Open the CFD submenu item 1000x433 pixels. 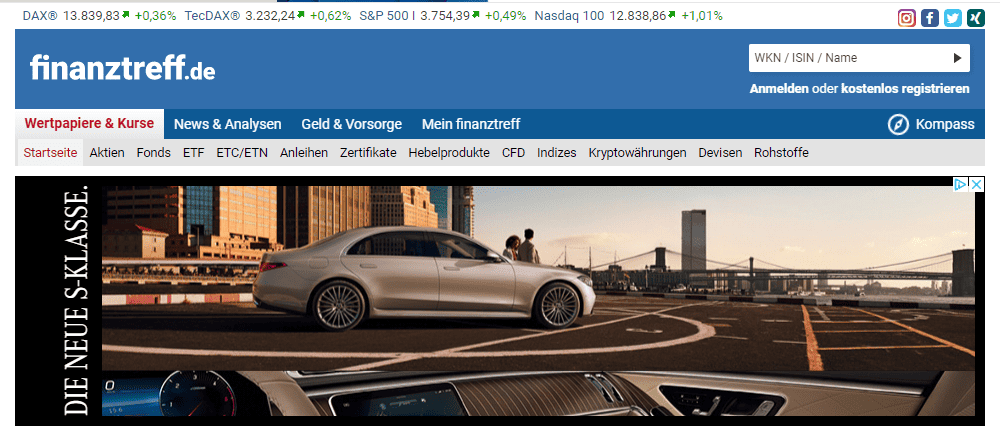tap(513, 153)
